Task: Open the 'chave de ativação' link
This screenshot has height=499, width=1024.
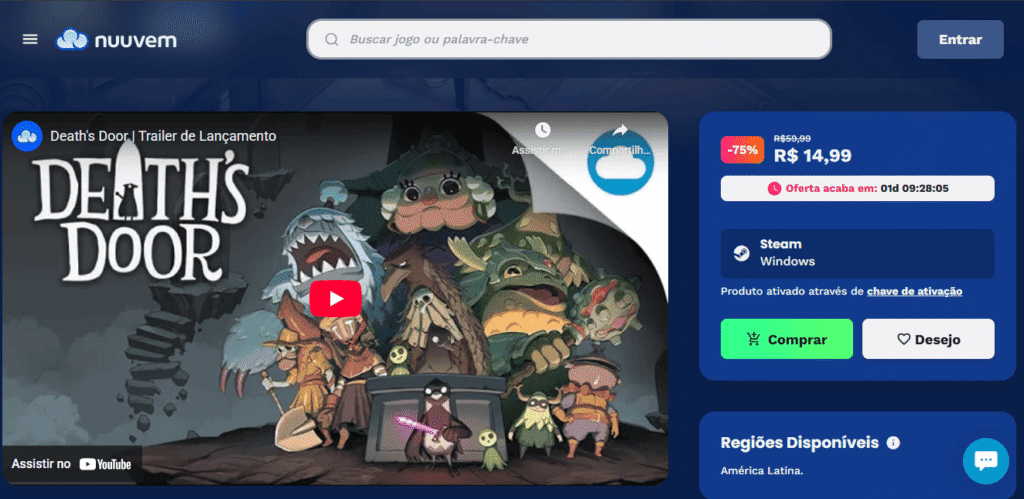Action: [914, 291]
